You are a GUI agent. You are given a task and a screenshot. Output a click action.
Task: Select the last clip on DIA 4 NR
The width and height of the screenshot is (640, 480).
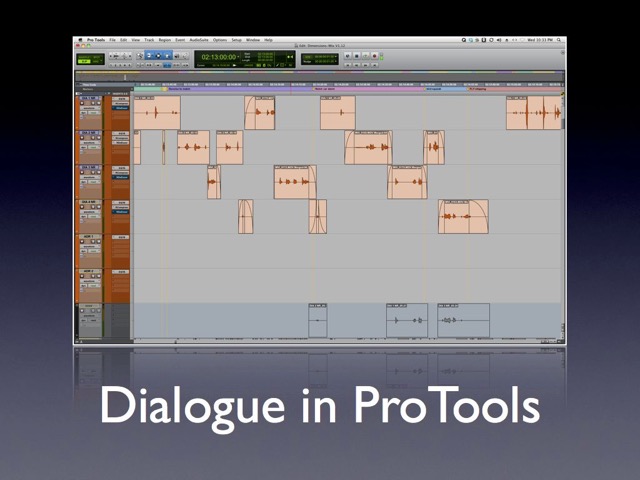463,216
